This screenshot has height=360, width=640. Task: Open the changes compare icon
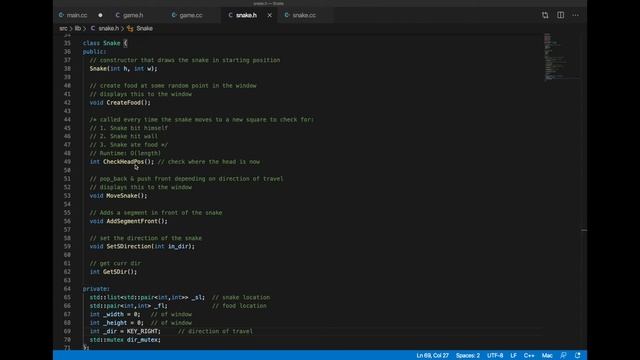click(x=545, y=15)
